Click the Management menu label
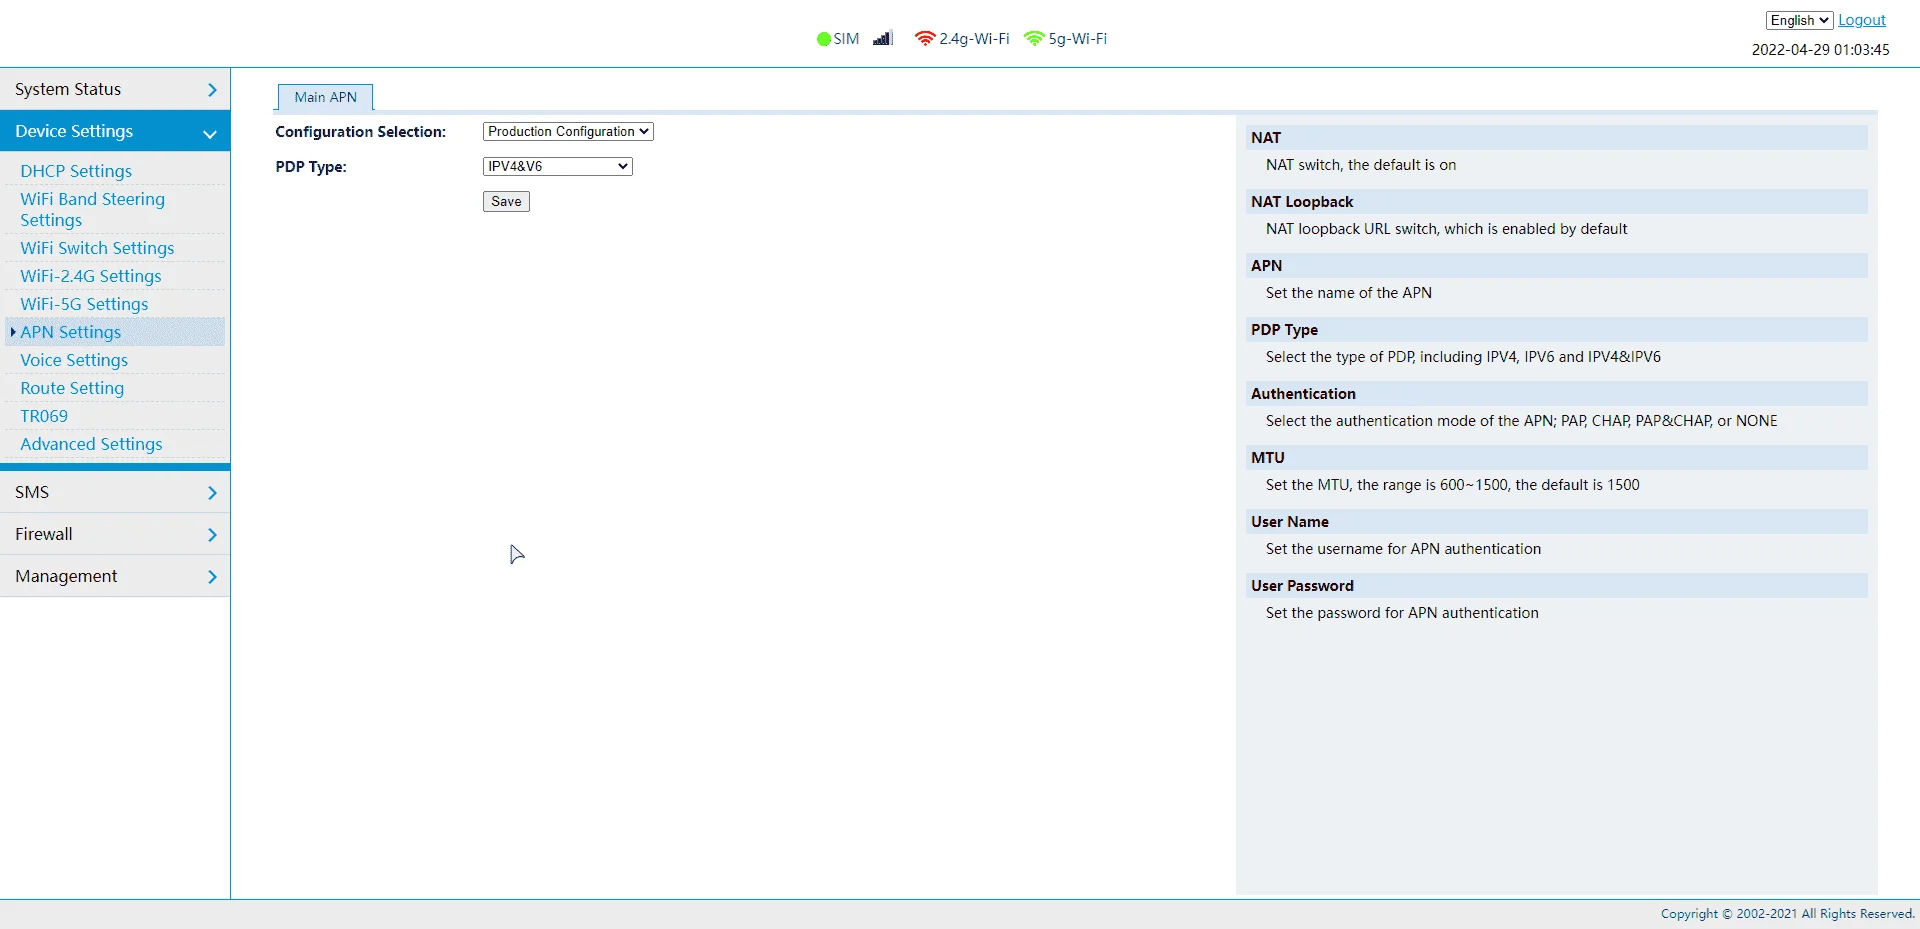1920x929 pixels. 66,576
